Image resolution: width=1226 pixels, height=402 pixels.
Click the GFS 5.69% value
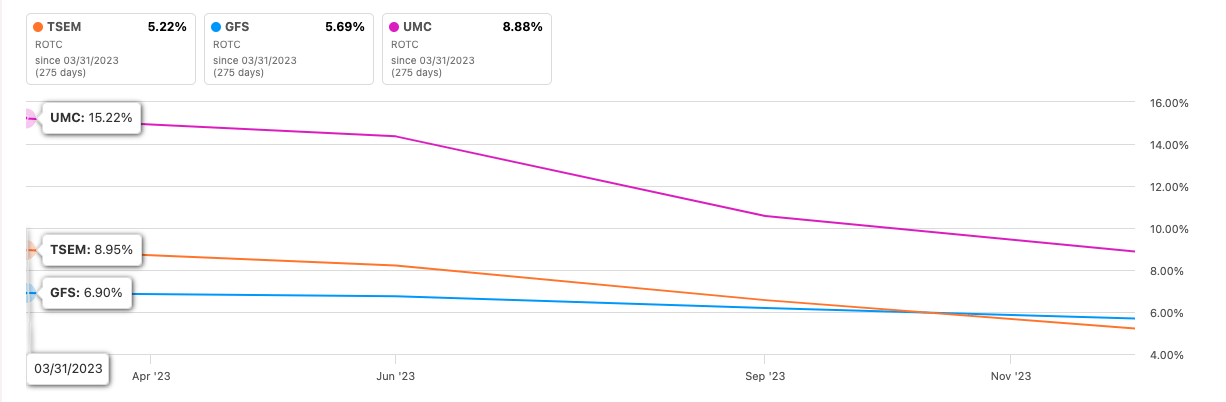tap(344, 27)
